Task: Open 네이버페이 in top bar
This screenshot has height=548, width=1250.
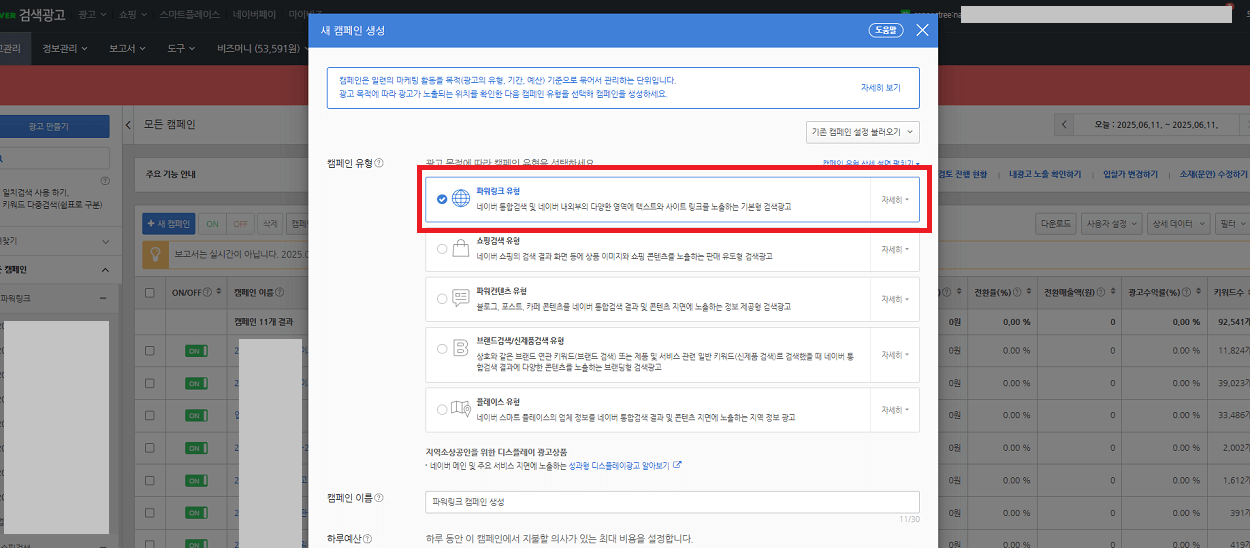Action: click(x=252, y=15)
